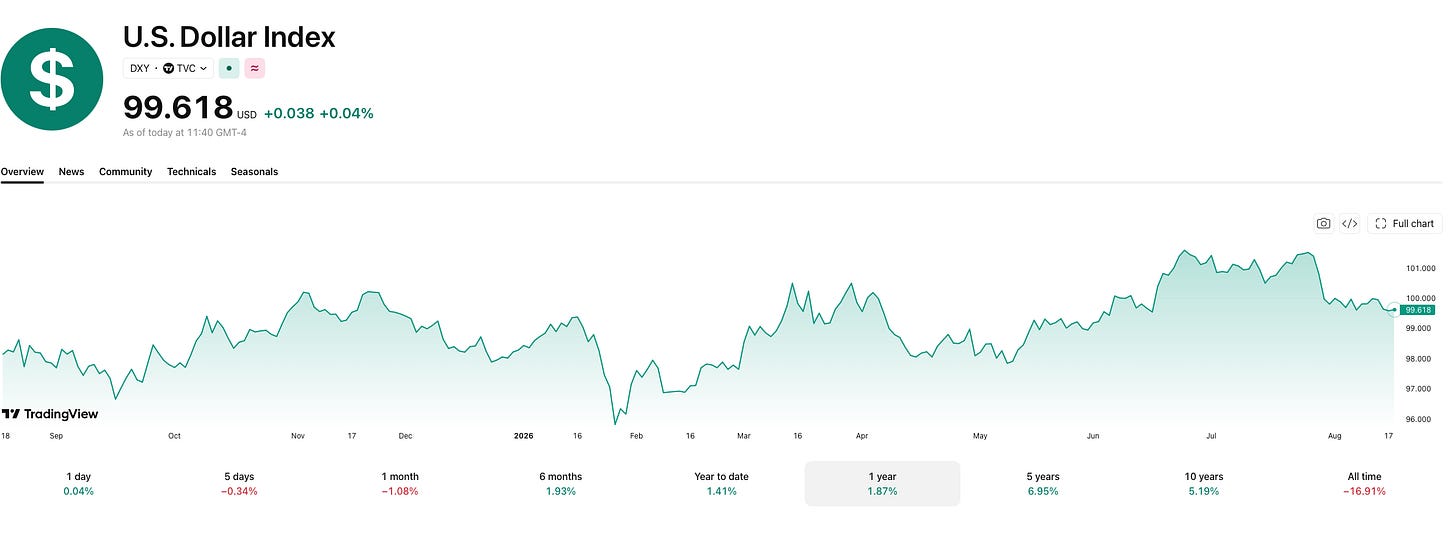Click the 99.618 price label on axis

pyautogui.click(x=1418, y=310)
